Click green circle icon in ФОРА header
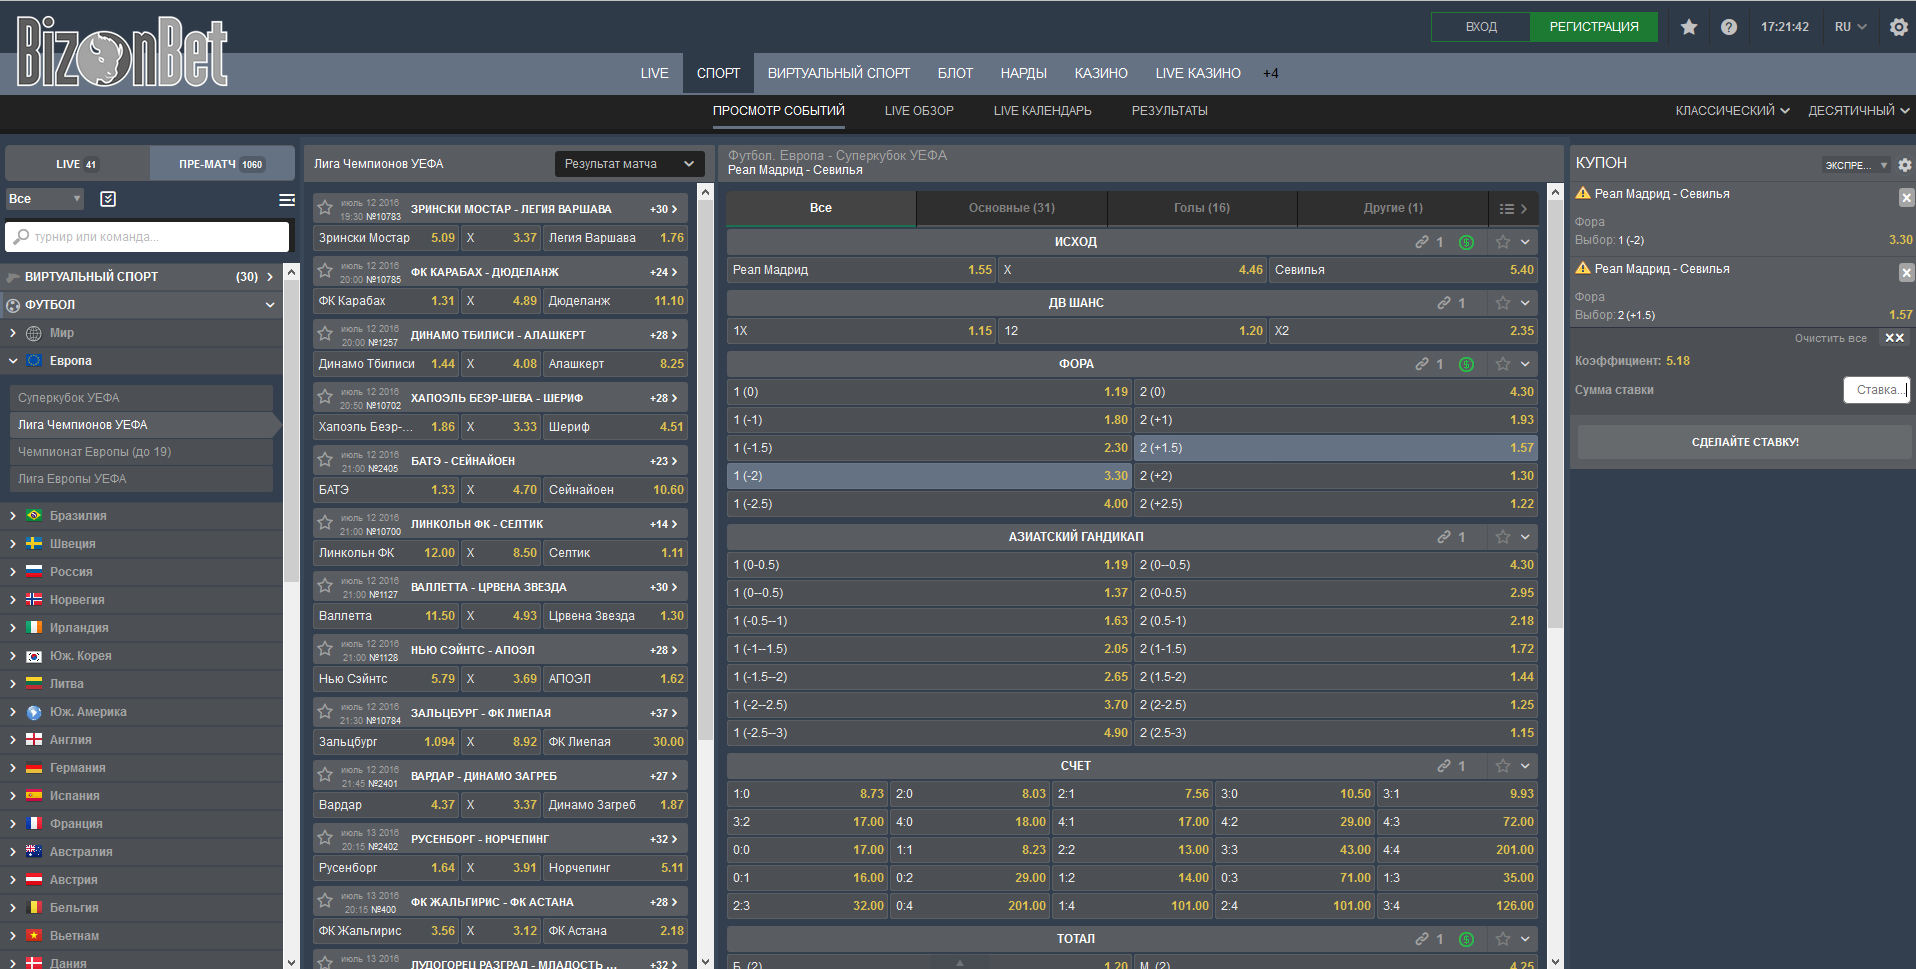Viewport: 1916px width, 969px height. tap(1466, 364)
